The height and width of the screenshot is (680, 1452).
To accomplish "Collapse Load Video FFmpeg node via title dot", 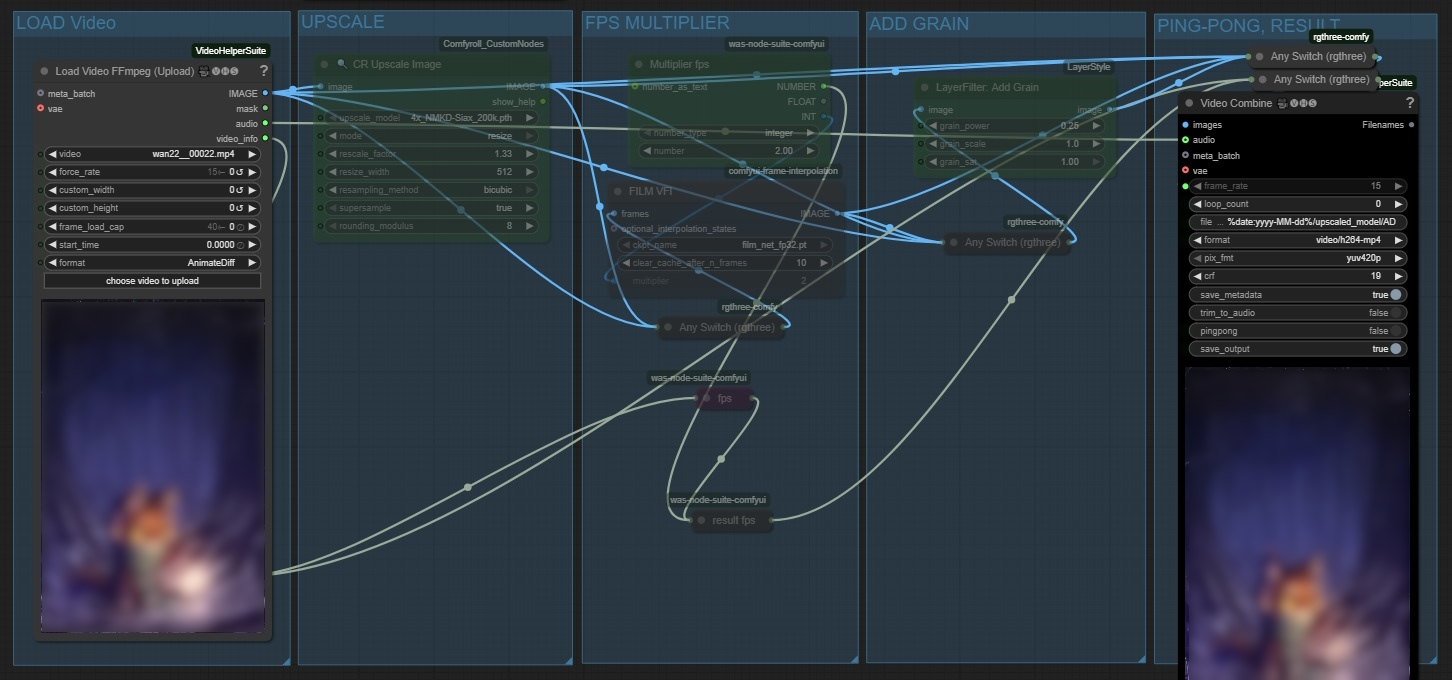I will coord(44,71).
